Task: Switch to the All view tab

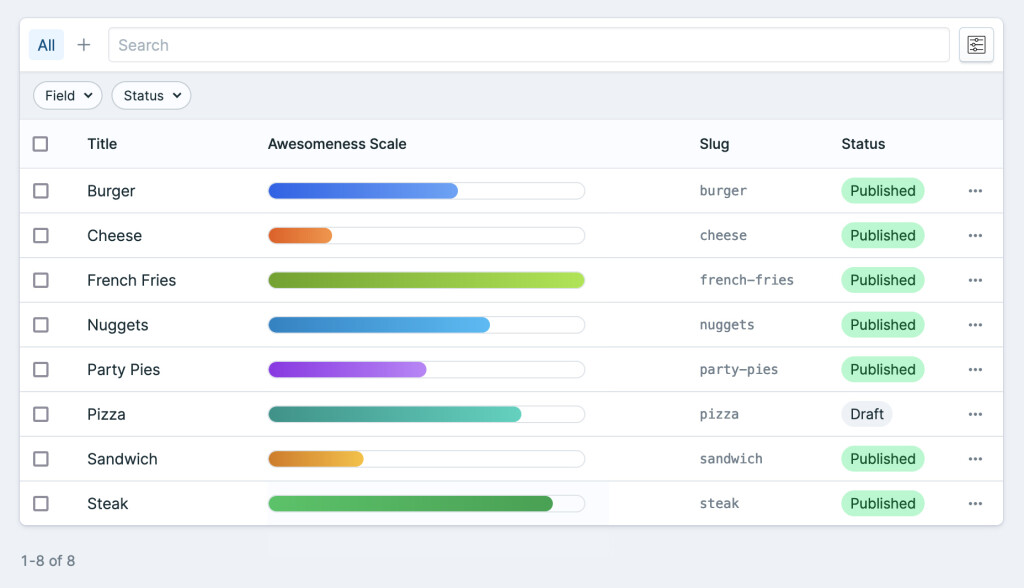Action: [x=46, y=45]
